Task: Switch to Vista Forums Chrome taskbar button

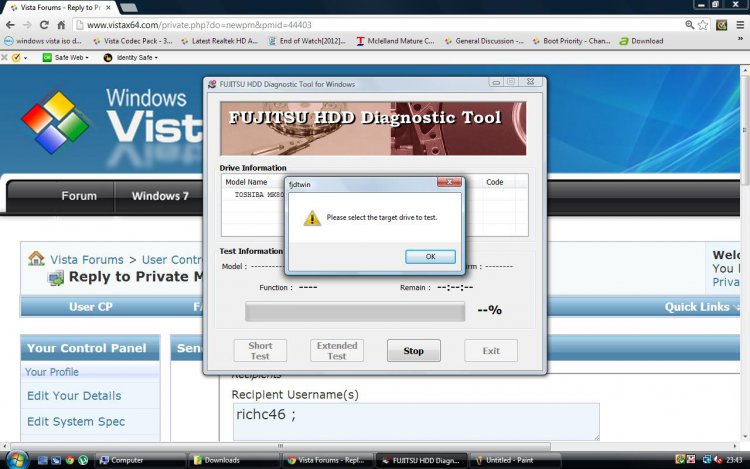Action: tap(327, 460)
